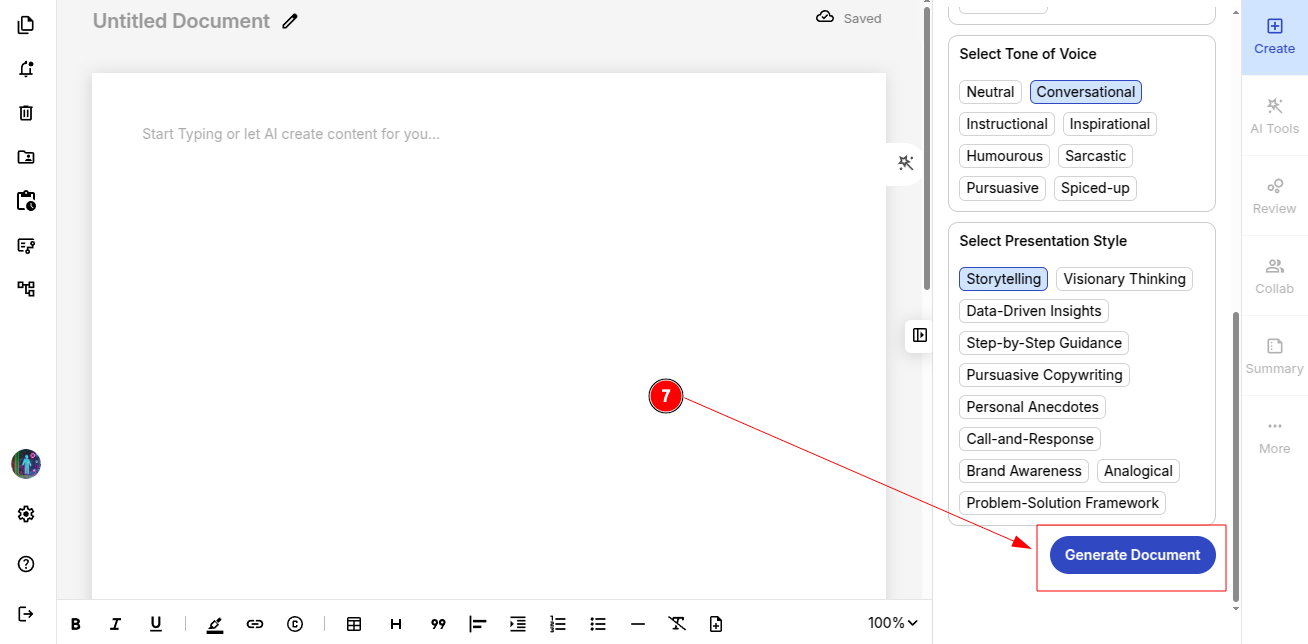Image resolution: width=1308 pixels, height=644 pixels.
Task: Click the text highlight color tool
Action: point(215,624)
